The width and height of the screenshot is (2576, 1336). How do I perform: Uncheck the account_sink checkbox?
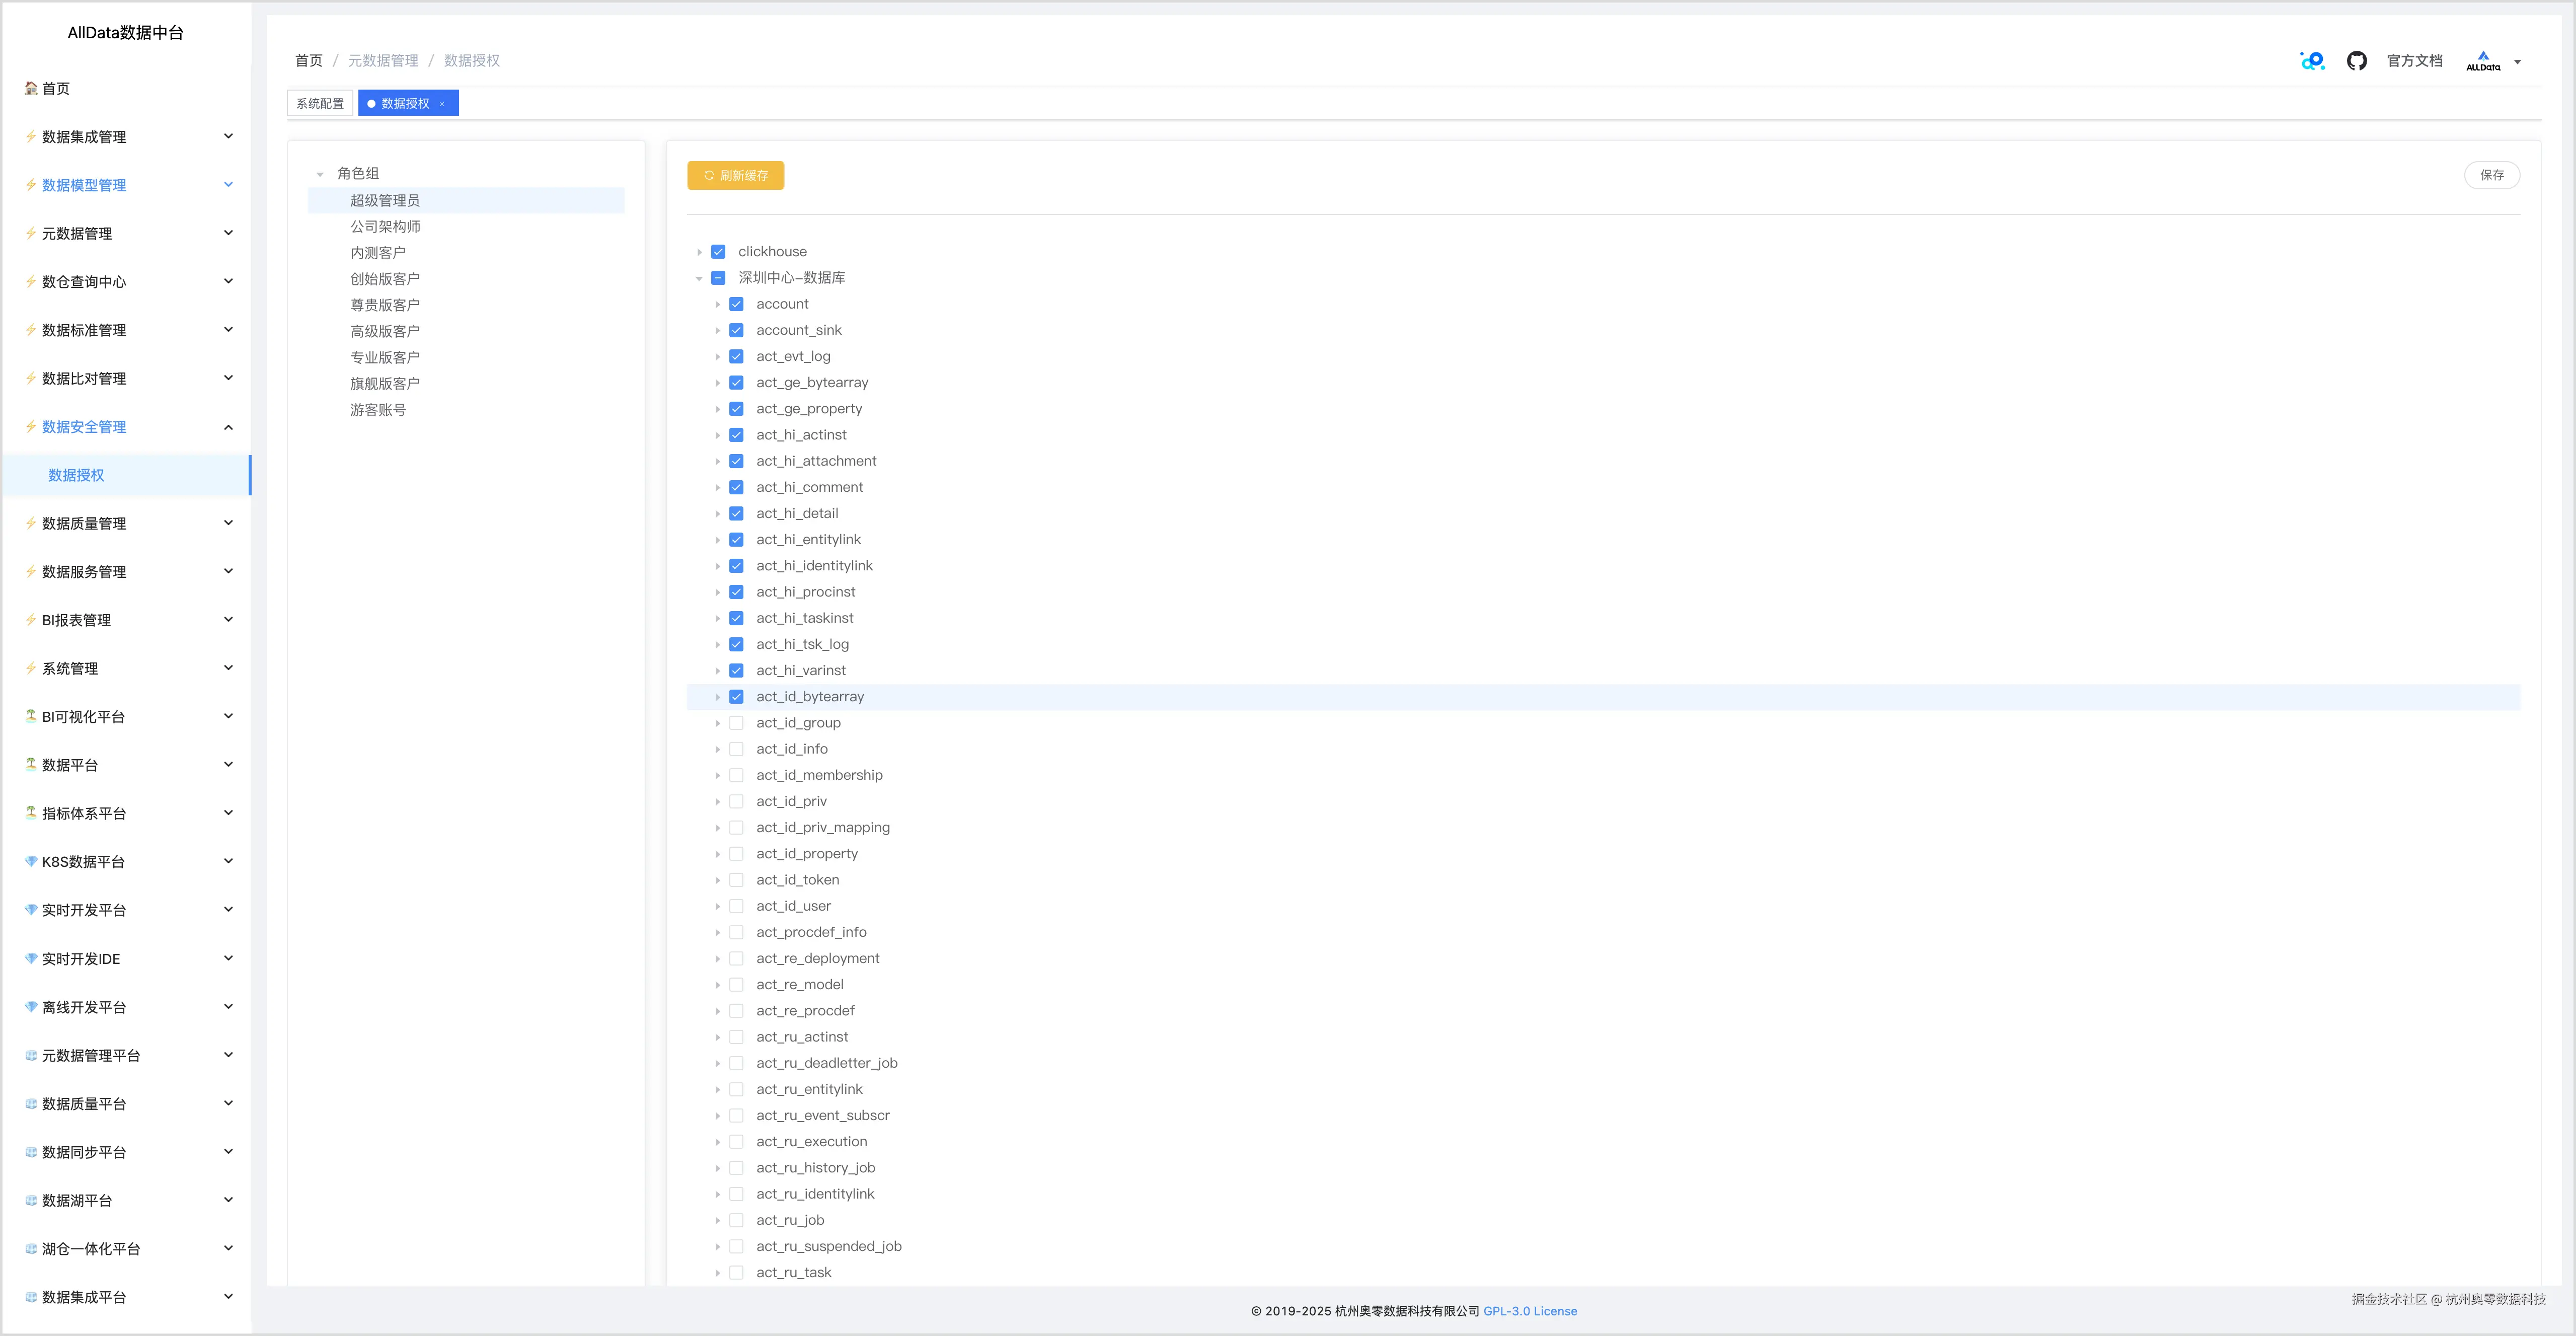[736, 330]
